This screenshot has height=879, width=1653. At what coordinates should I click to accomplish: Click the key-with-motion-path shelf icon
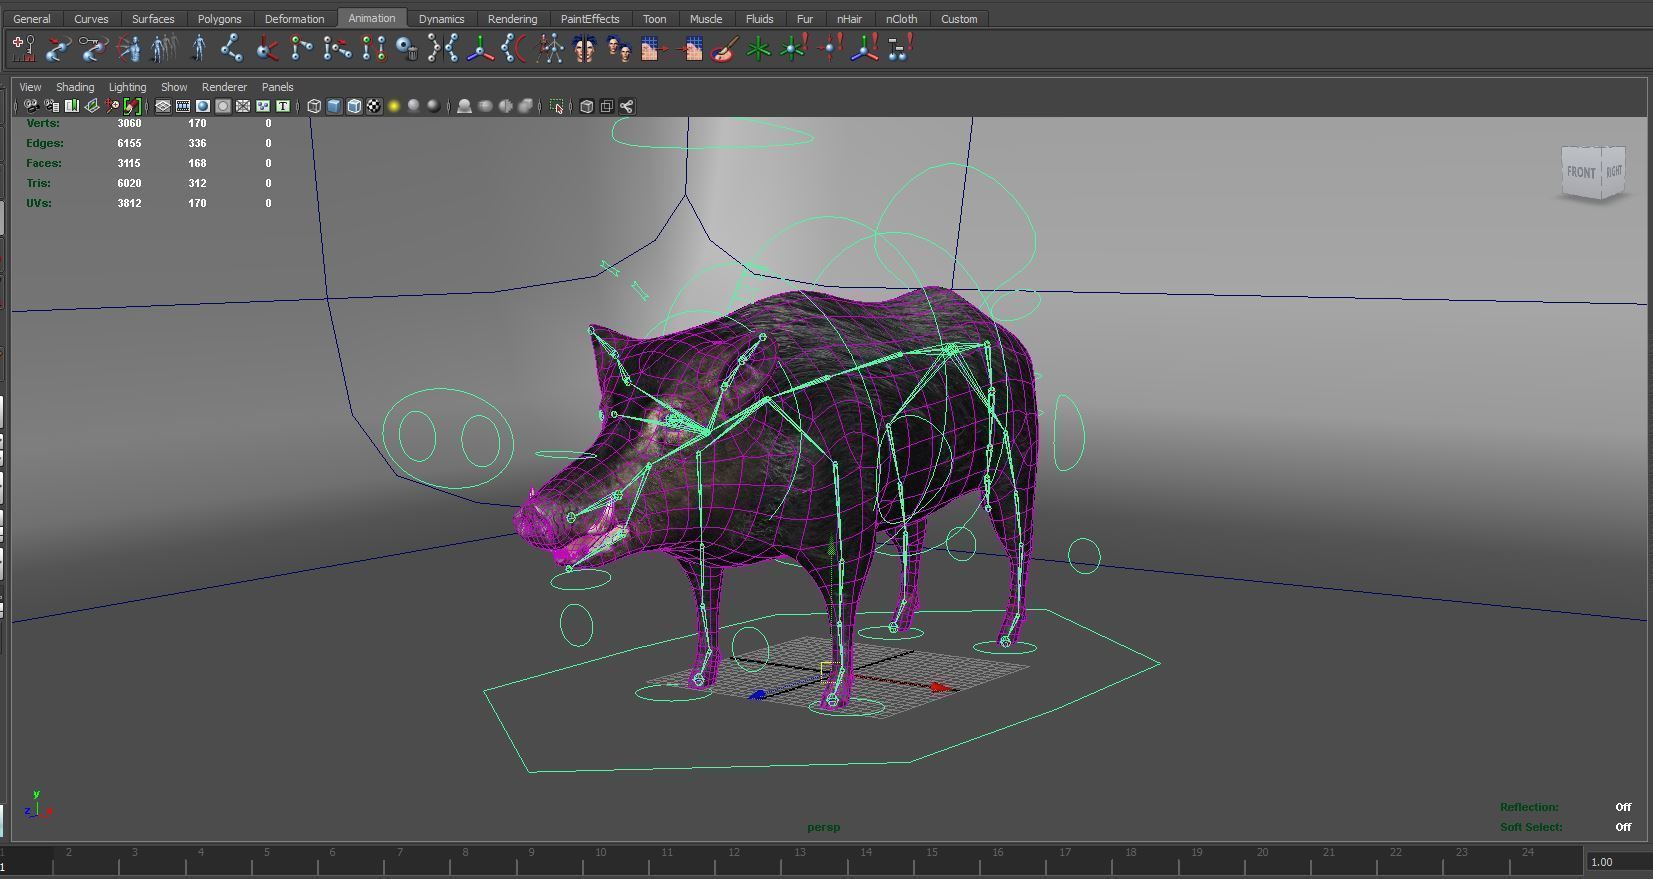click(93, 48)
